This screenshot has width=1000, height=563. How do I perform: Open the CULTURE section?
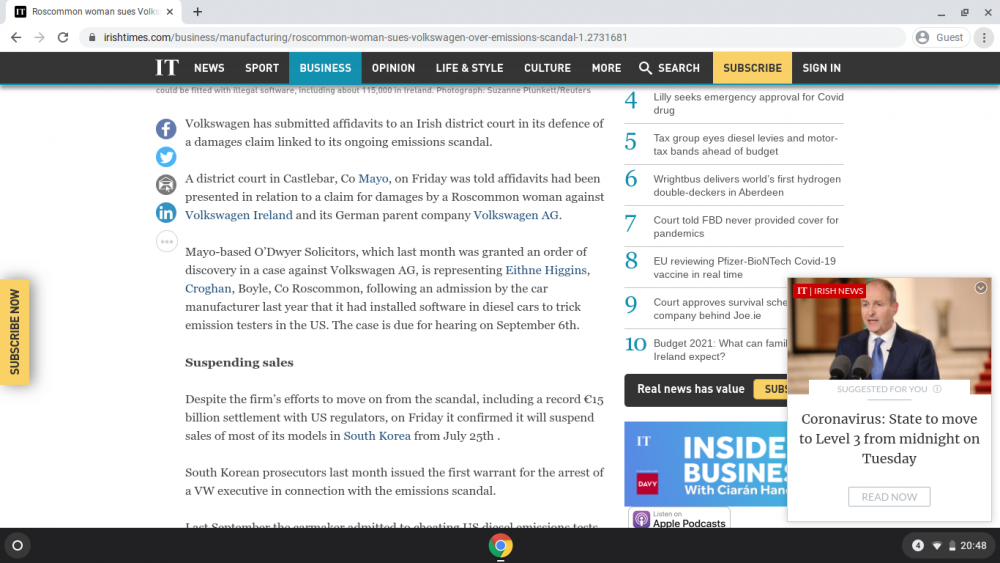pos(547,68)
